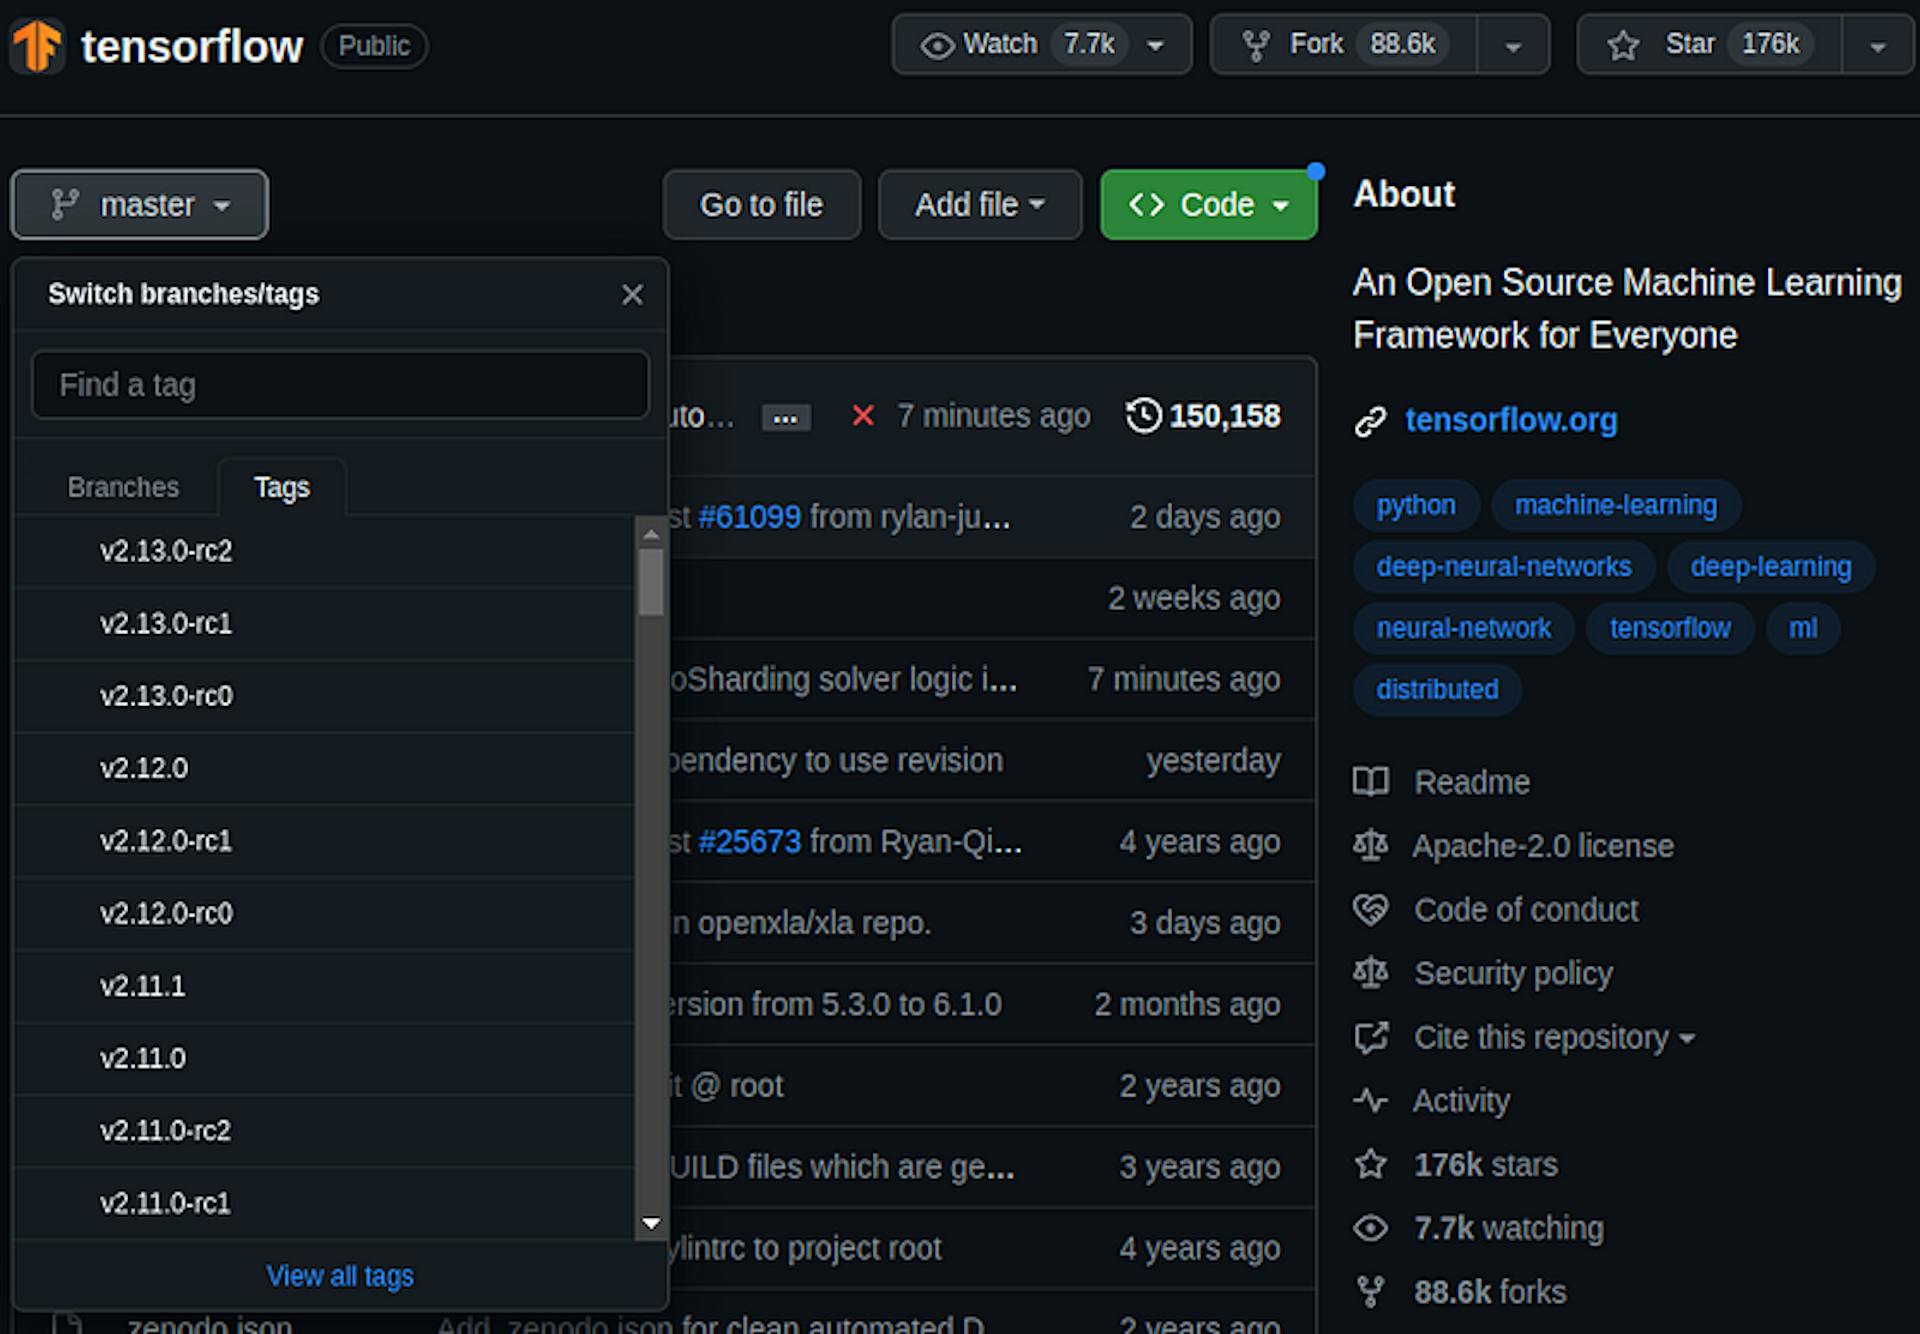Expand commit message ellipsis button
Viewport: 1920px width, 1334px height.
(786, 418)
